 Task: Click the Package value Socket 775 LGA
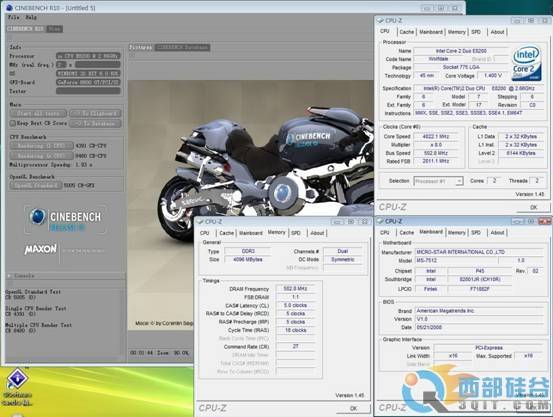coord(461,67)
